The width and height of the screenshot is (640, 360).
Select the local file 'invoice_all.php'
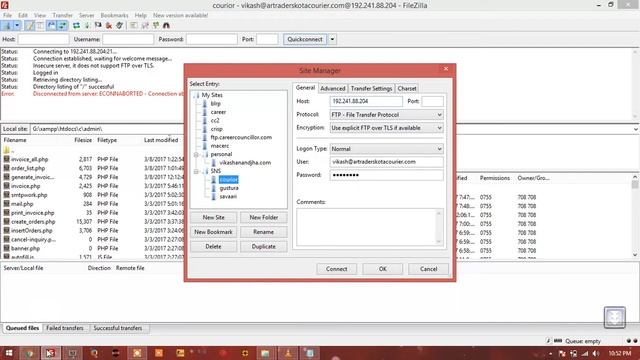[29, 159]
